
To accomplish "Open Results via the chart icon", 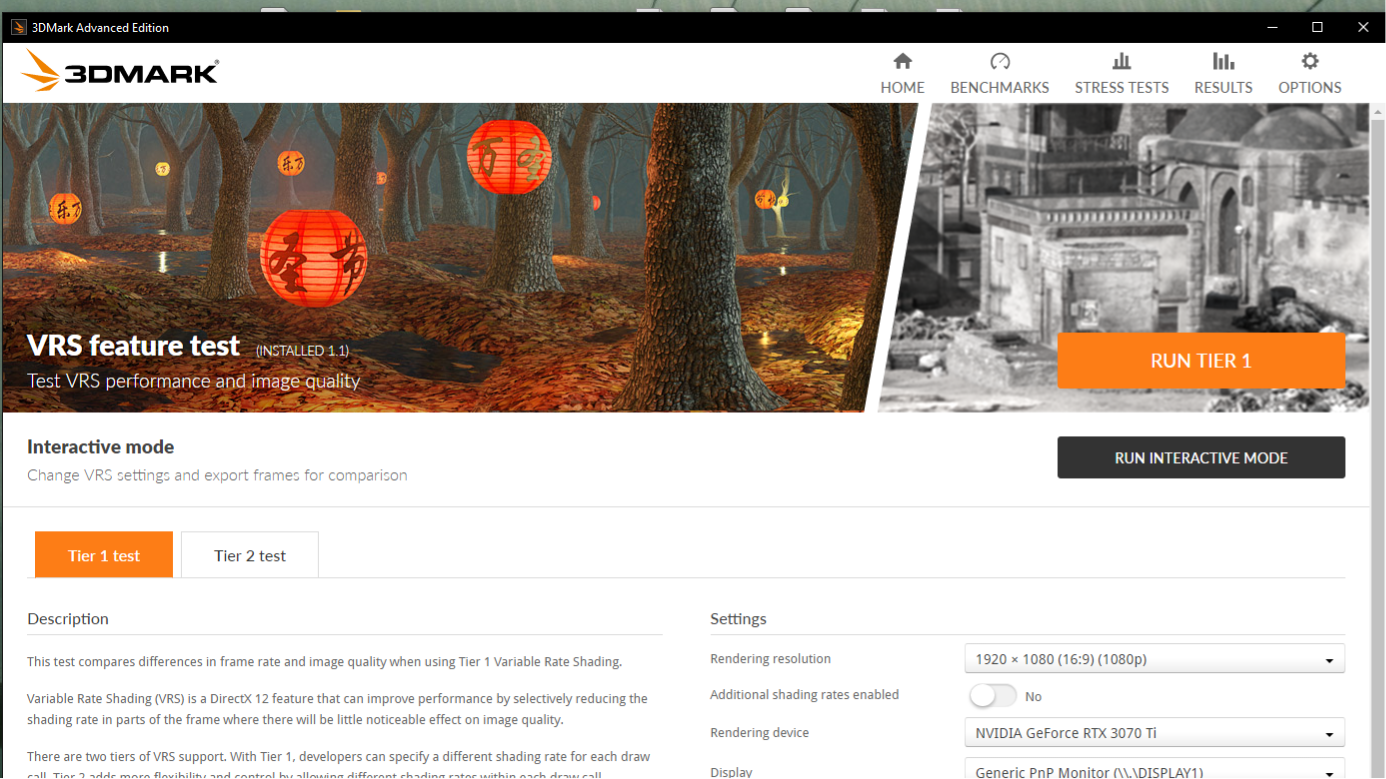I will (x=1223, y=62).
